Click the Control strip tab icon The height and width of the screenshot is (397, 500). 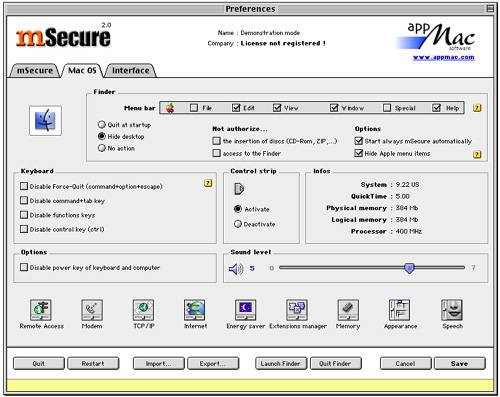tap(239, 189)
